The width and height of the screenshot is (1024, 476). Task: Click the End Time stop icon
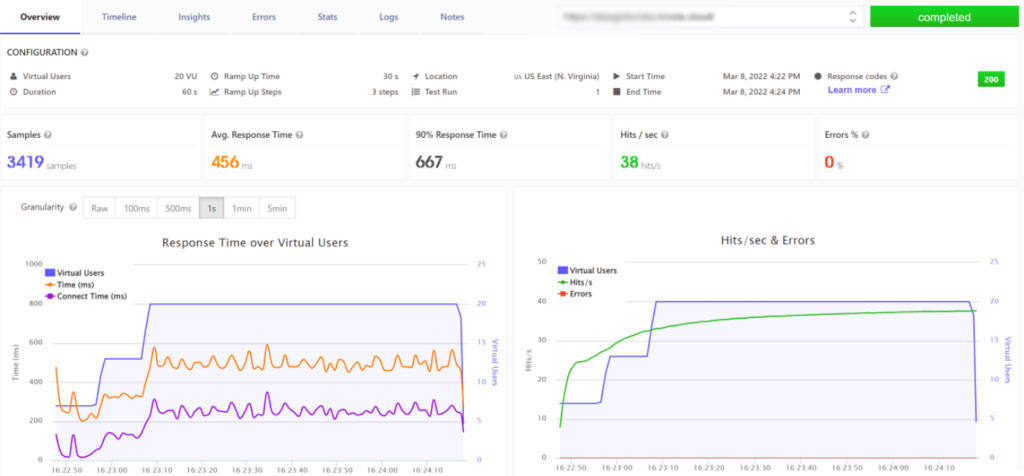click(x=616, y=92)
